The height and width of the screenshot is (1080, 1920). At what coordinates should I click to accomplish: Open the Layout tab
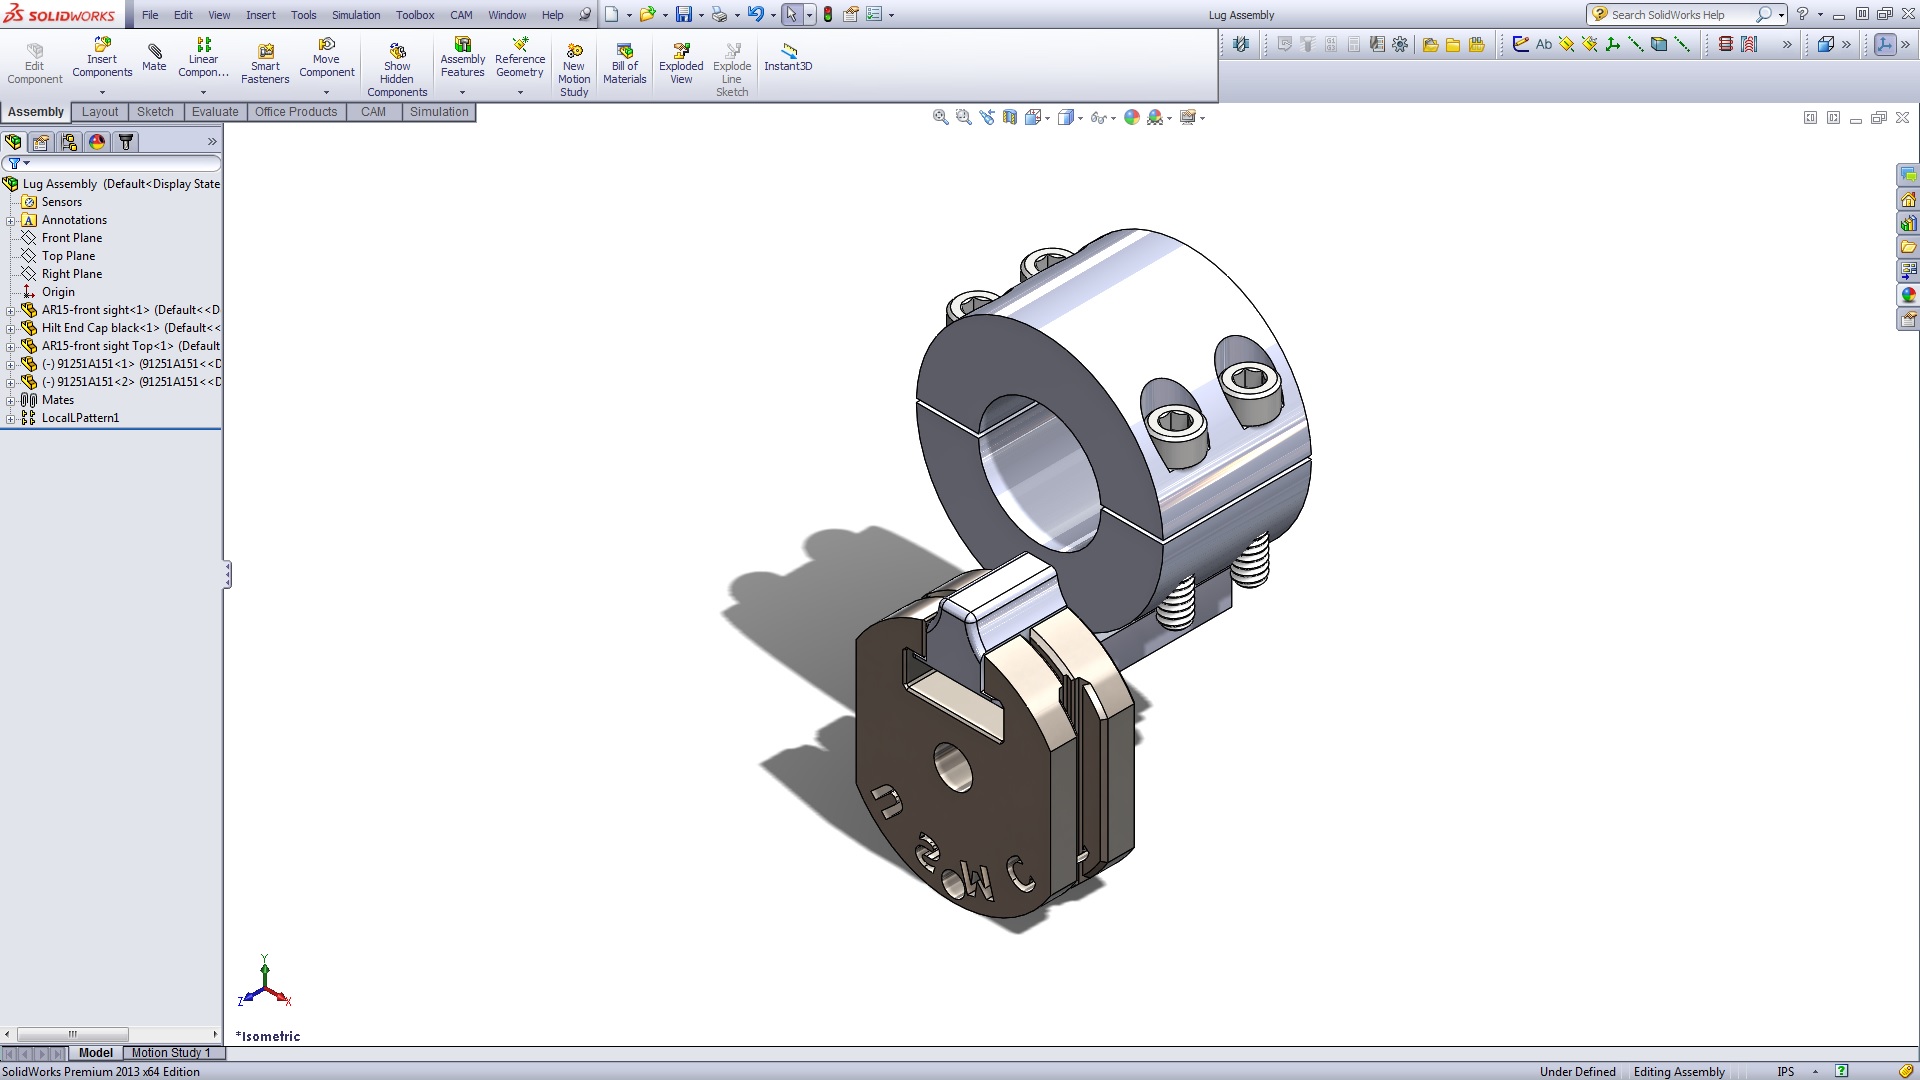pyautogui.click(x=100, y=112)
